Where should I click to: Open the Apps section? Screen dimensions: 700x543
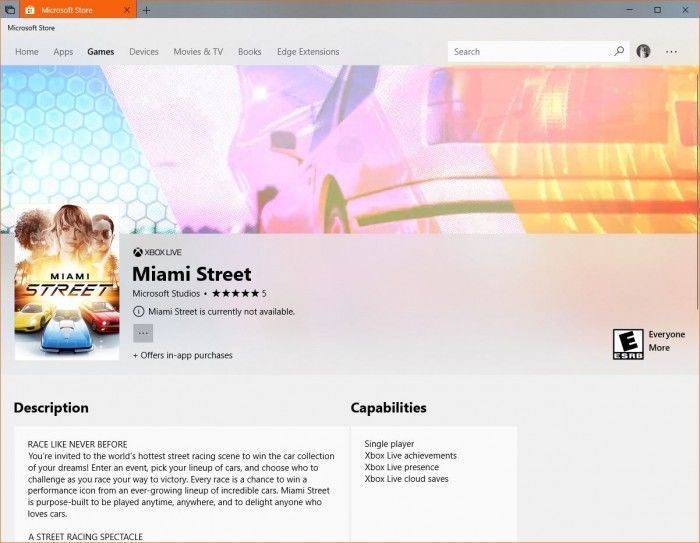(x=63, y=52)
